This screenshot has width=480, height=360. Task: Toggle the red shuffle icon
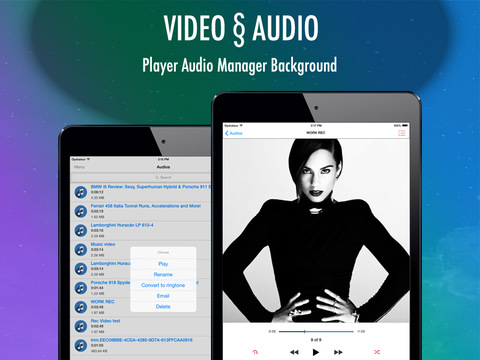point(377,352)
